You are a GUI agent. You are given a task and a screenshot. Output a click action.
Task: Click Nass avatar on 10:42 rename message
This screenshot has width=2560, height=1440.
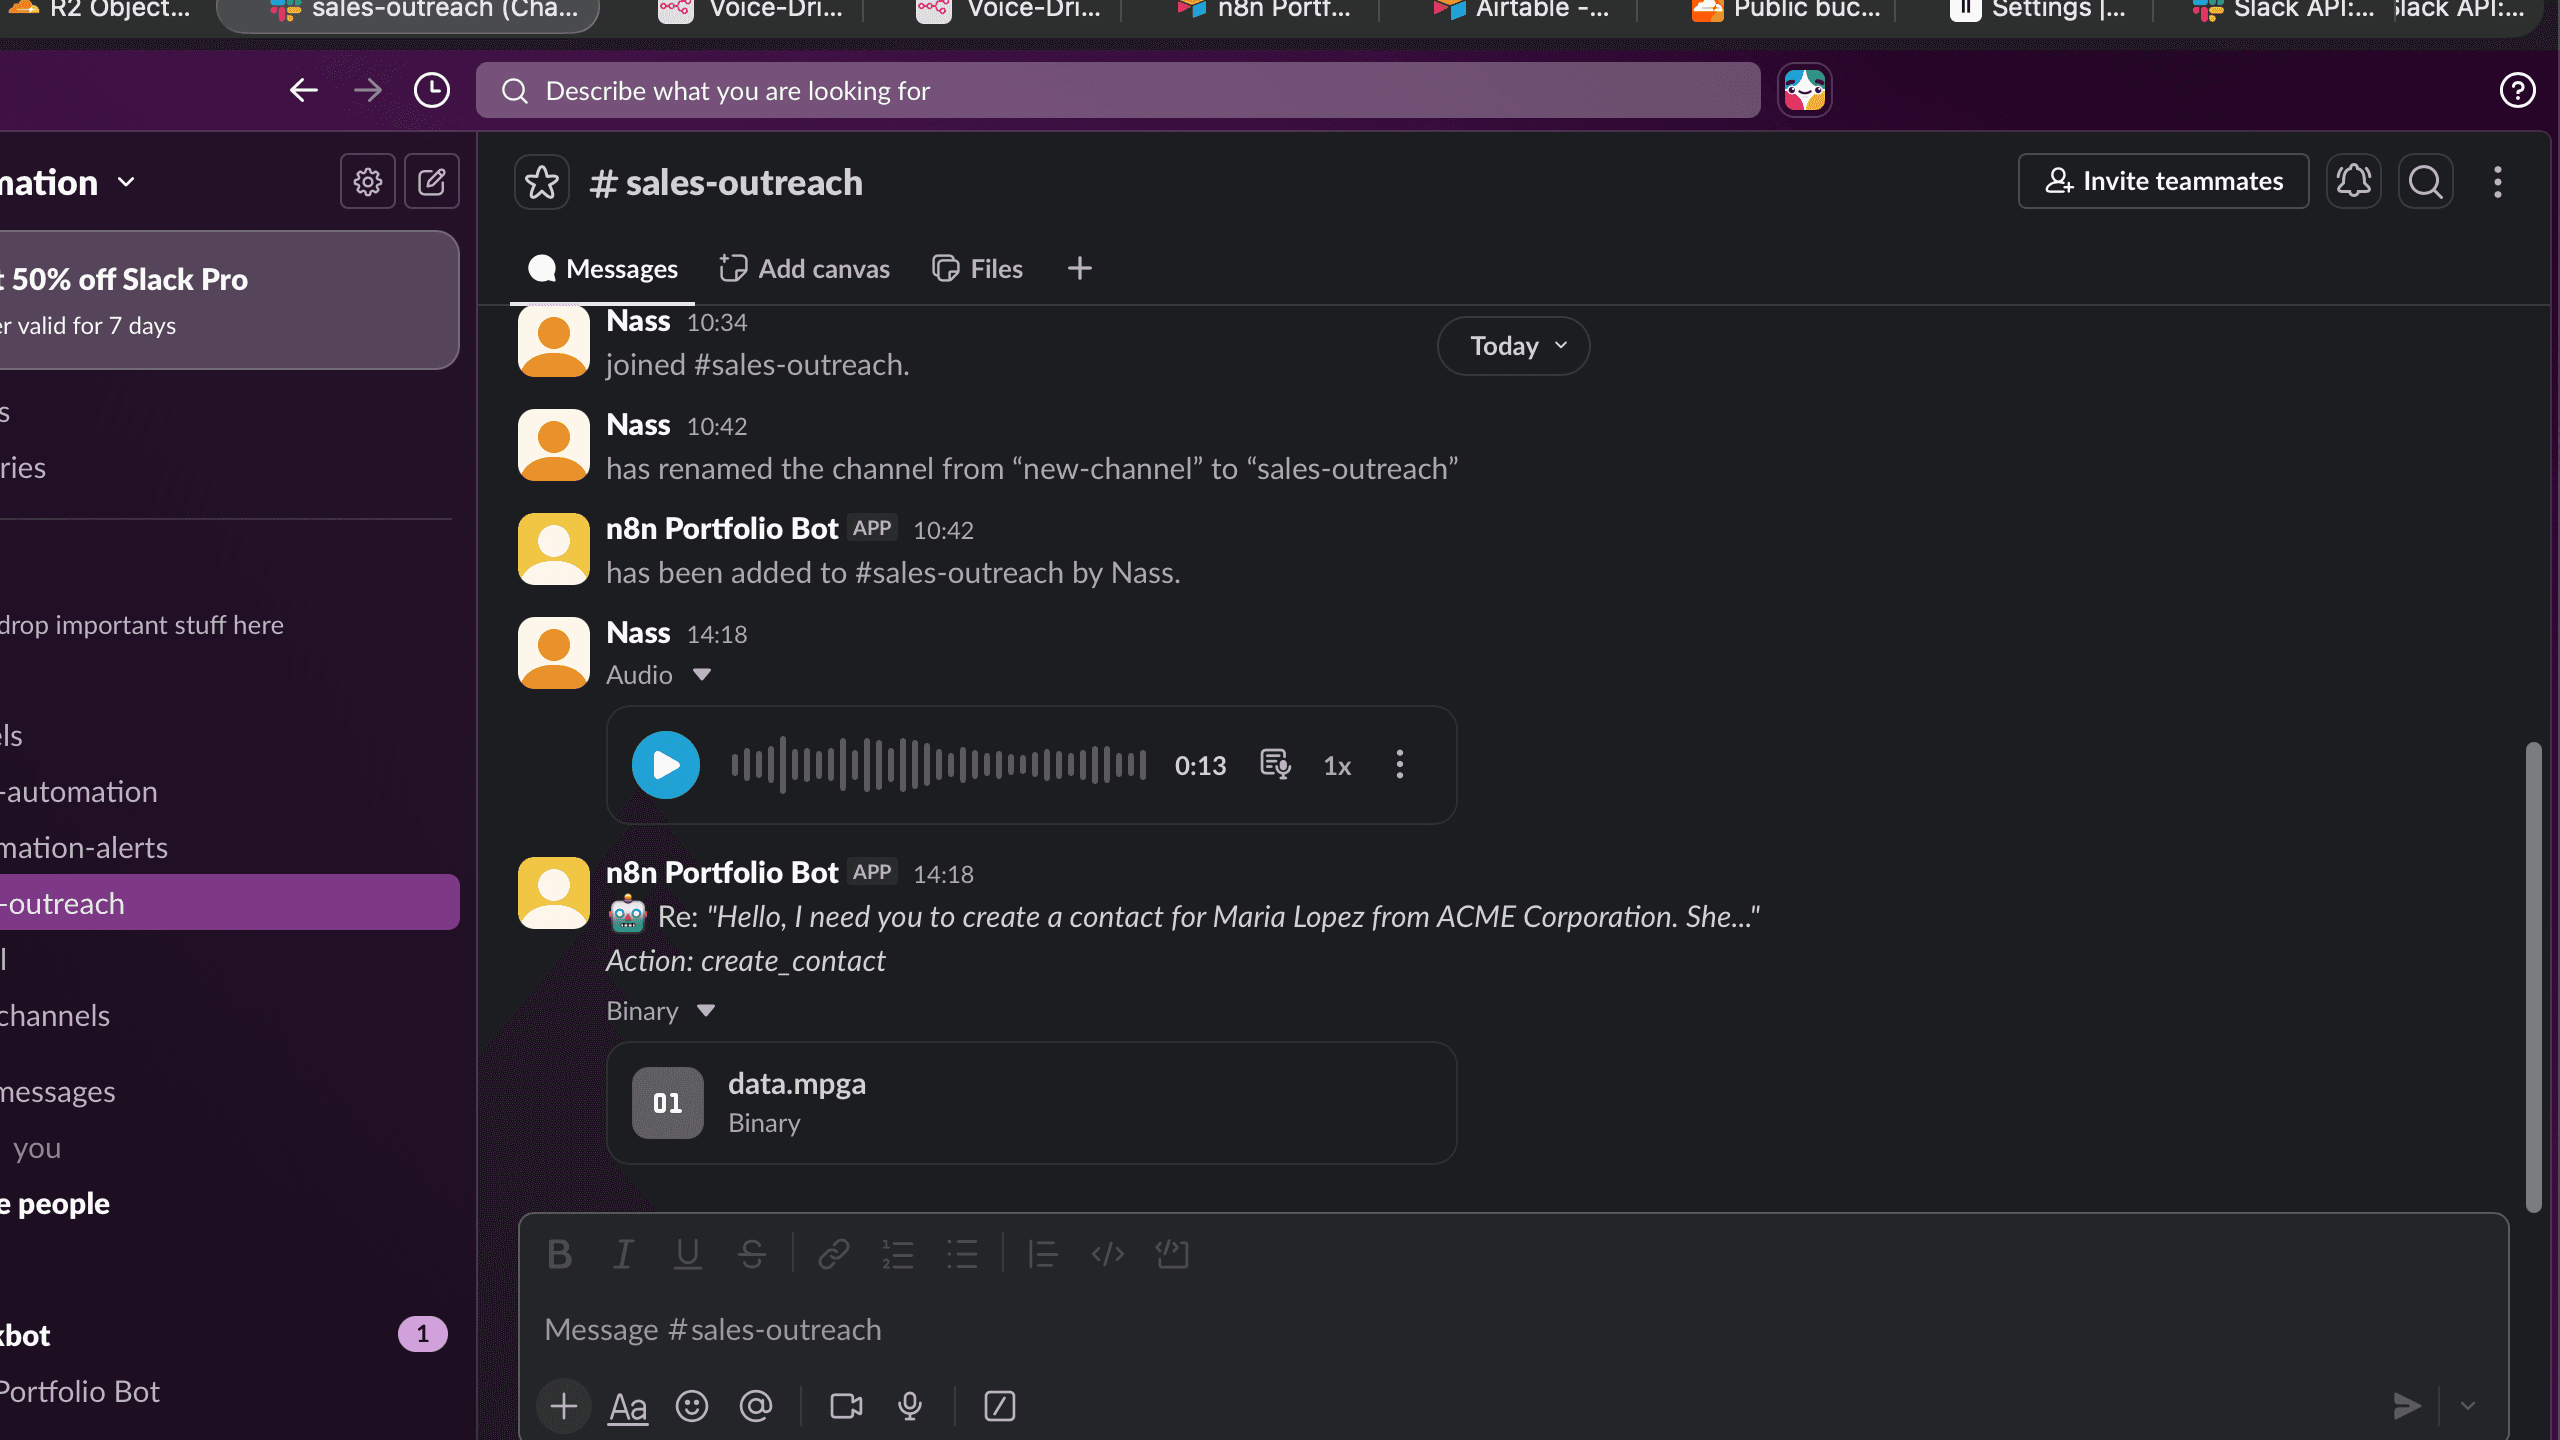[554, 445]
